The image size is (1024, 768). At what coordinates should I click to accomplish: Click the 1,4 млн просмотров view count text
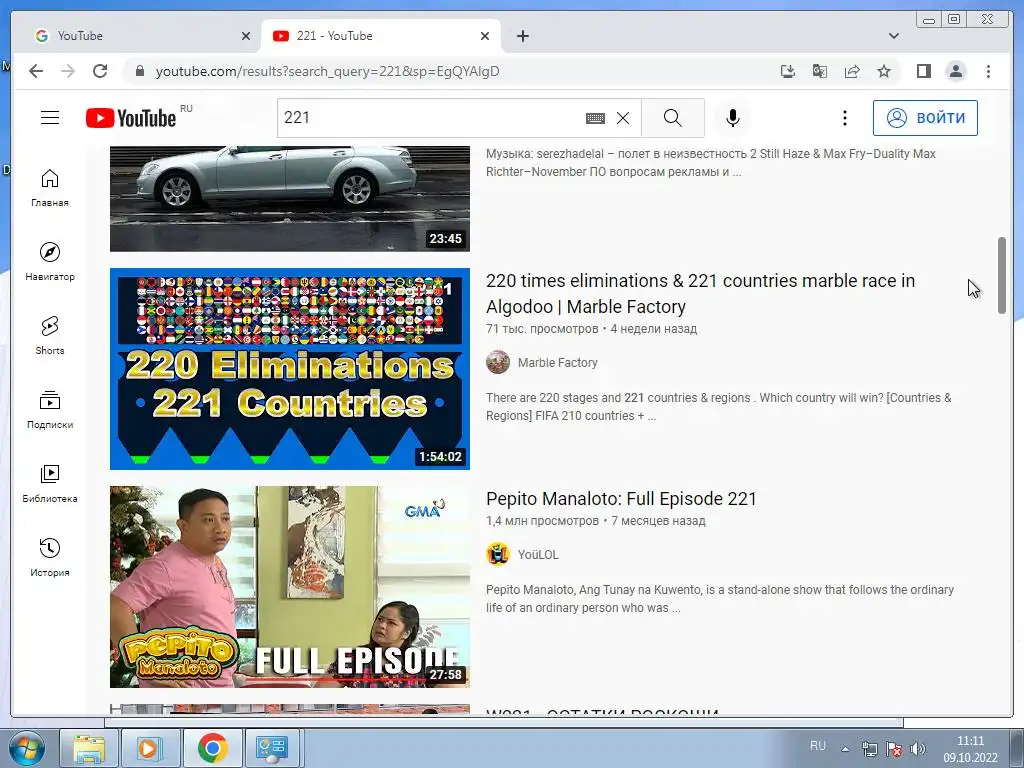[542, 521]
